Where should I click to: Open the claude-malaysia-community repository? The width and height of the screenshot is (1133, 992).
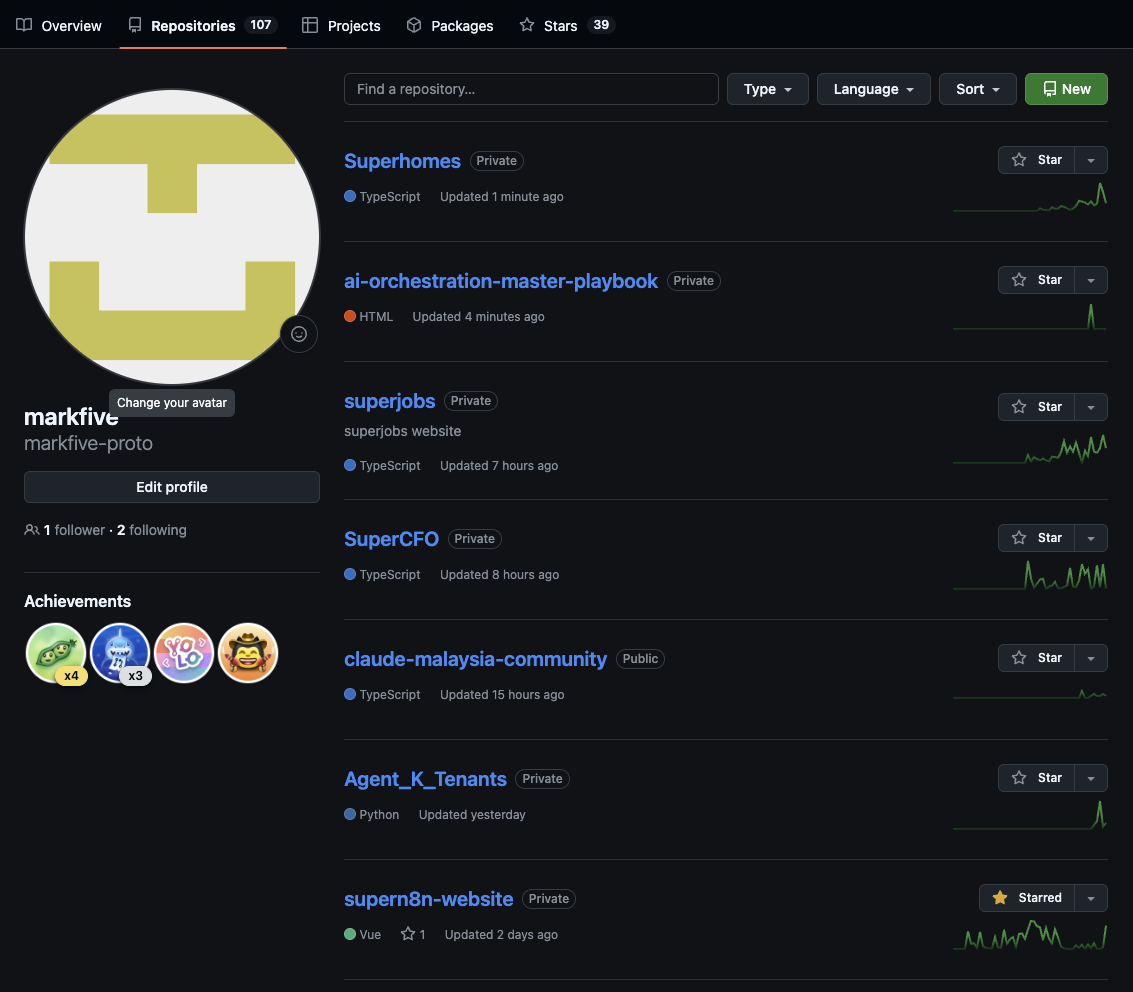click(475, 658)
